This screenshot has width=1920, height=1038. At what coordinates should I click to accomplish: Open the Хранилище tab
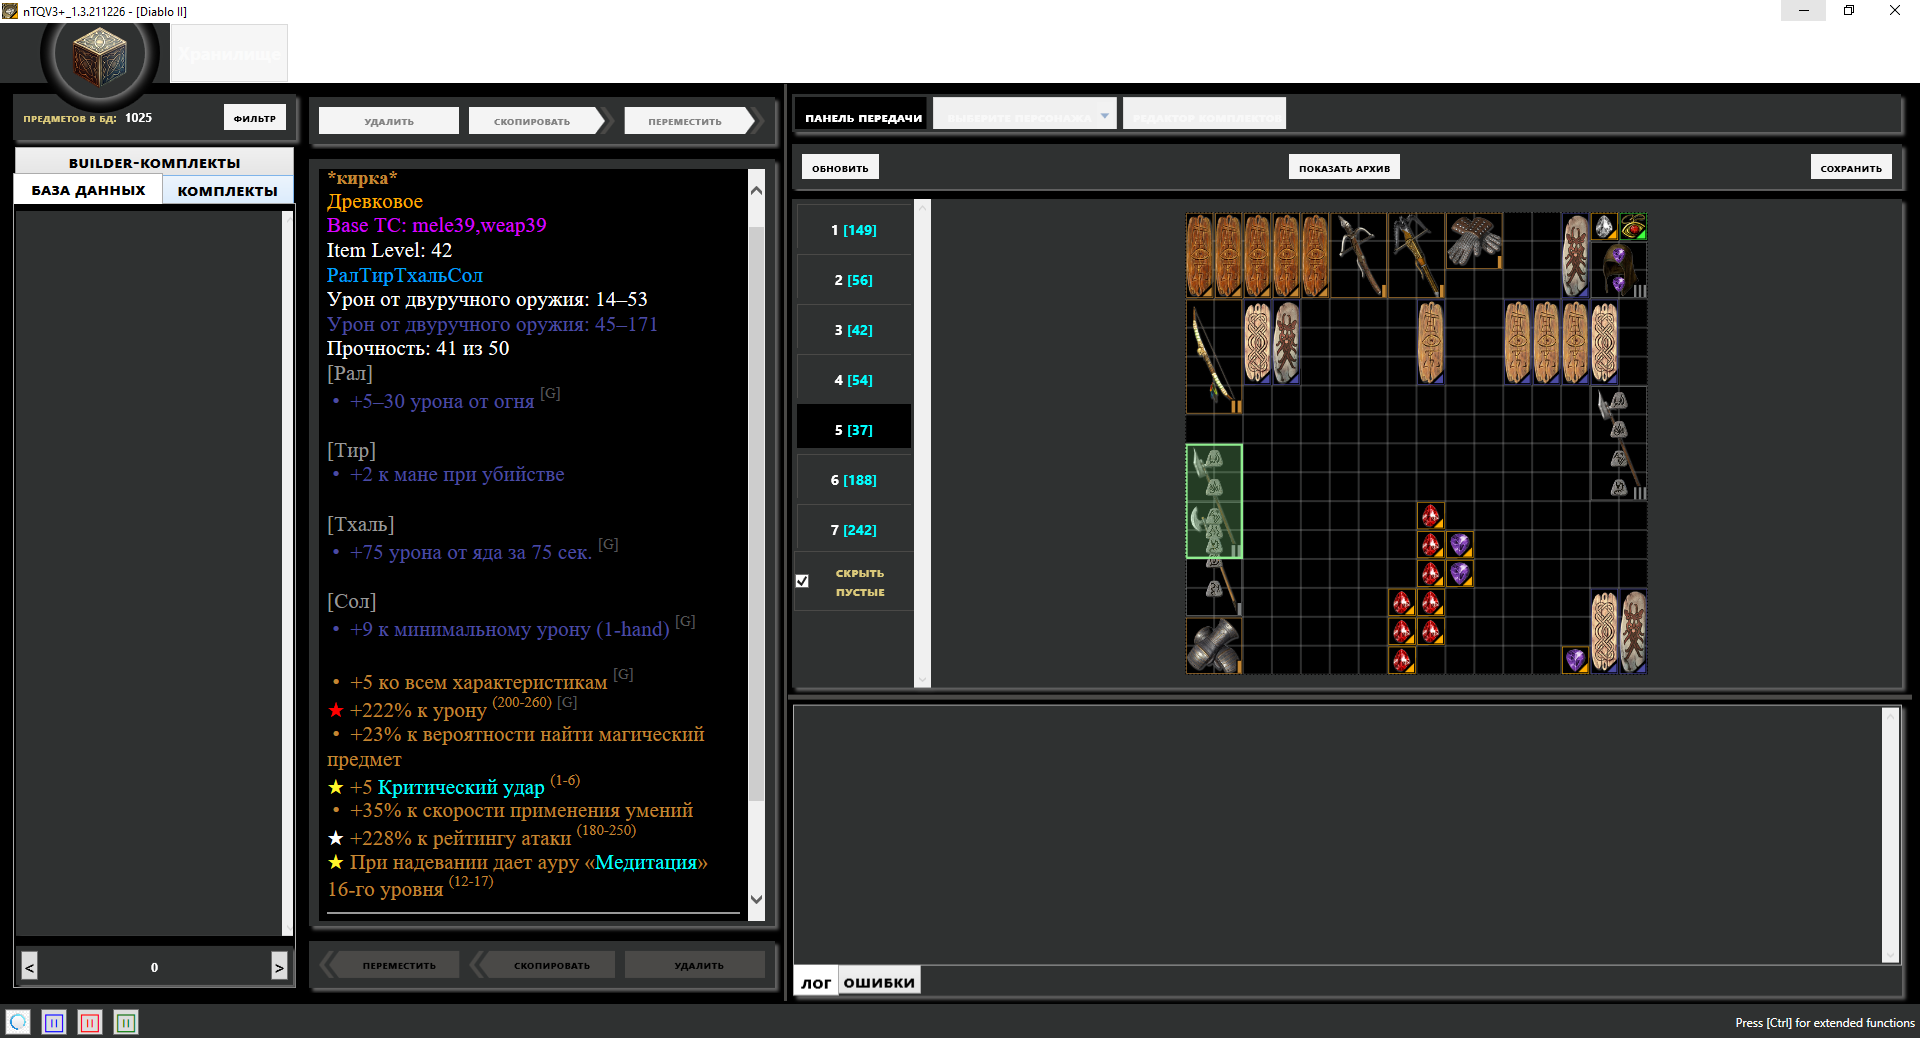(229, 54)
